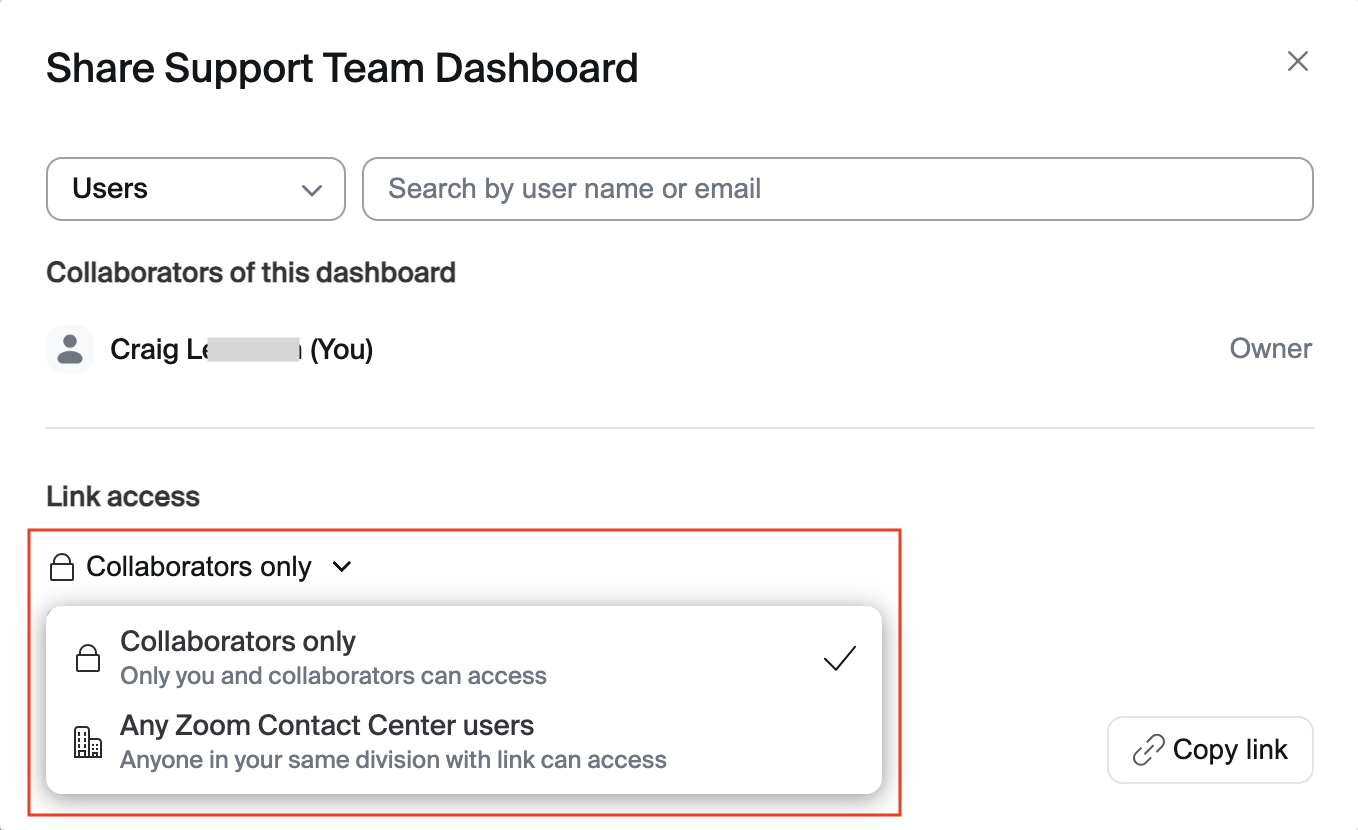Open the Users type dropdown

[195, 189]
